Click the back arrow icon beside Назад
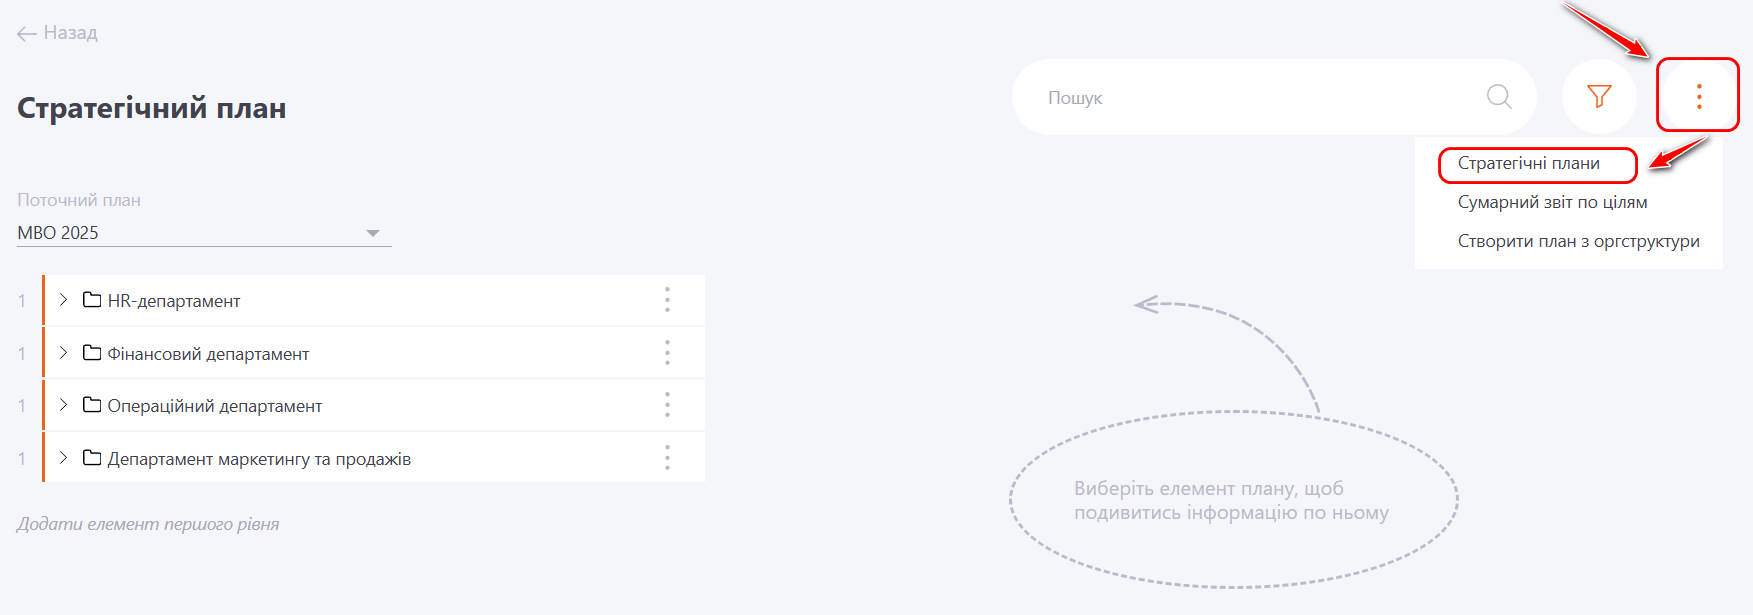This screenshot has width=1753, height=615. tap(27, 34)
